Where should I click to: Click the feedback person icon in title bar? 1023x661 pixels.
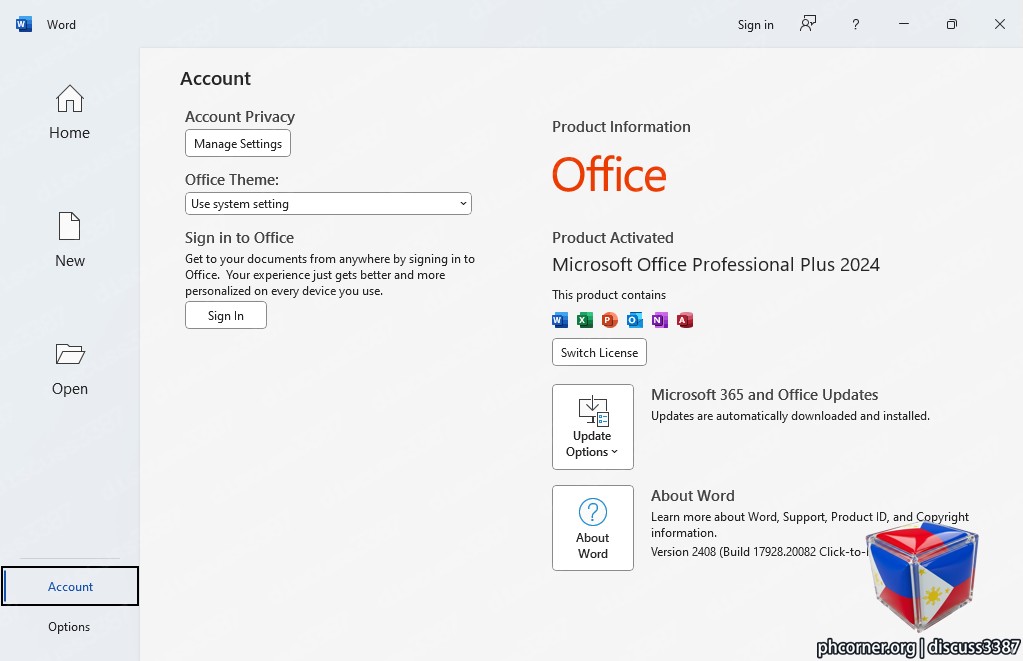pos(808,24)
